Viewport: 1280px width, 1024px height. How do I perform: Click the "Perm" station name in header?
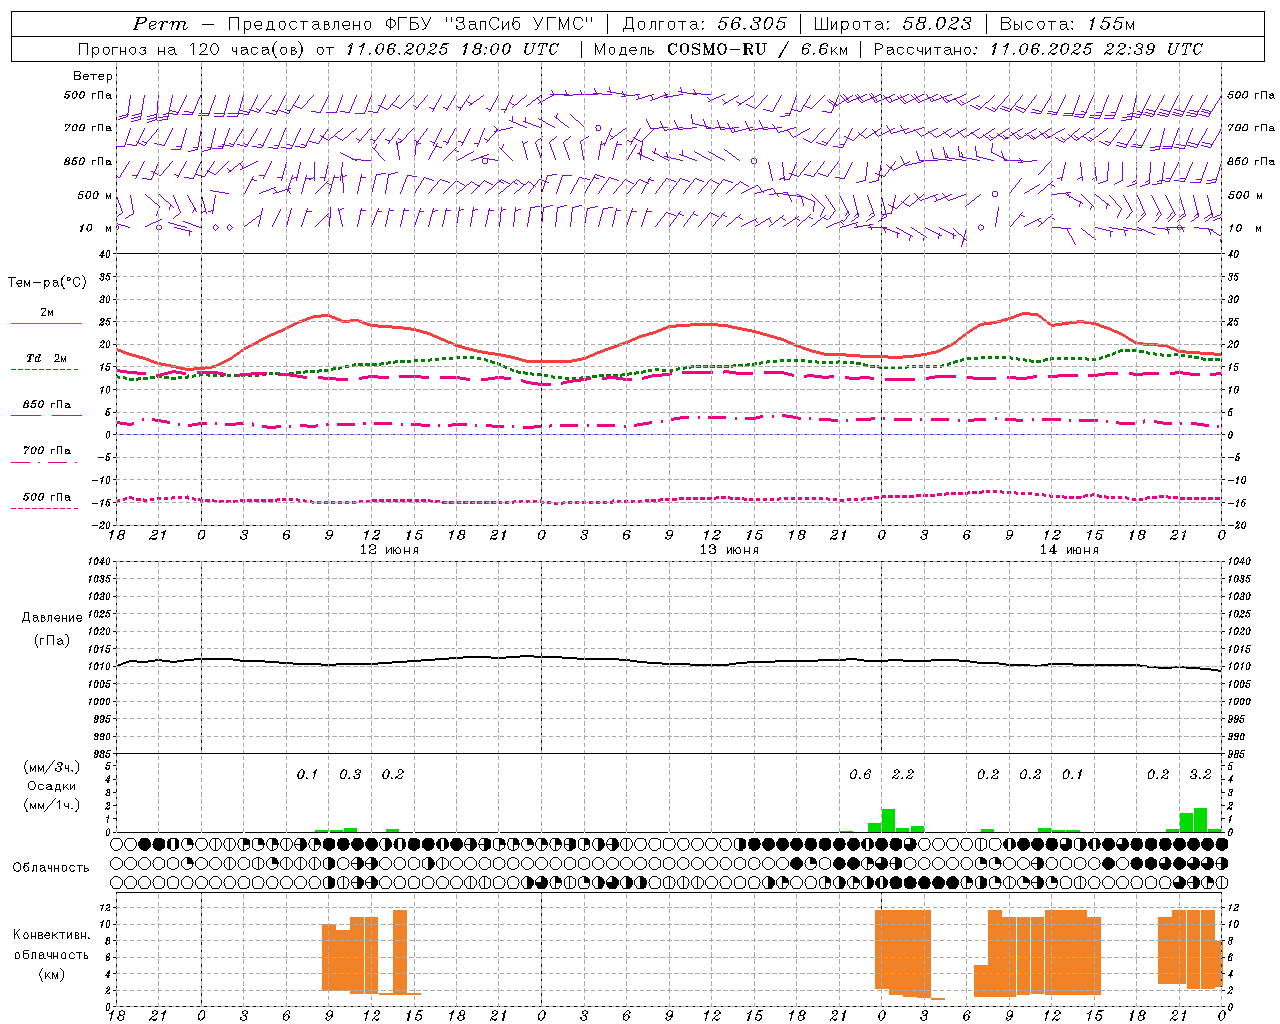[160, 24]
